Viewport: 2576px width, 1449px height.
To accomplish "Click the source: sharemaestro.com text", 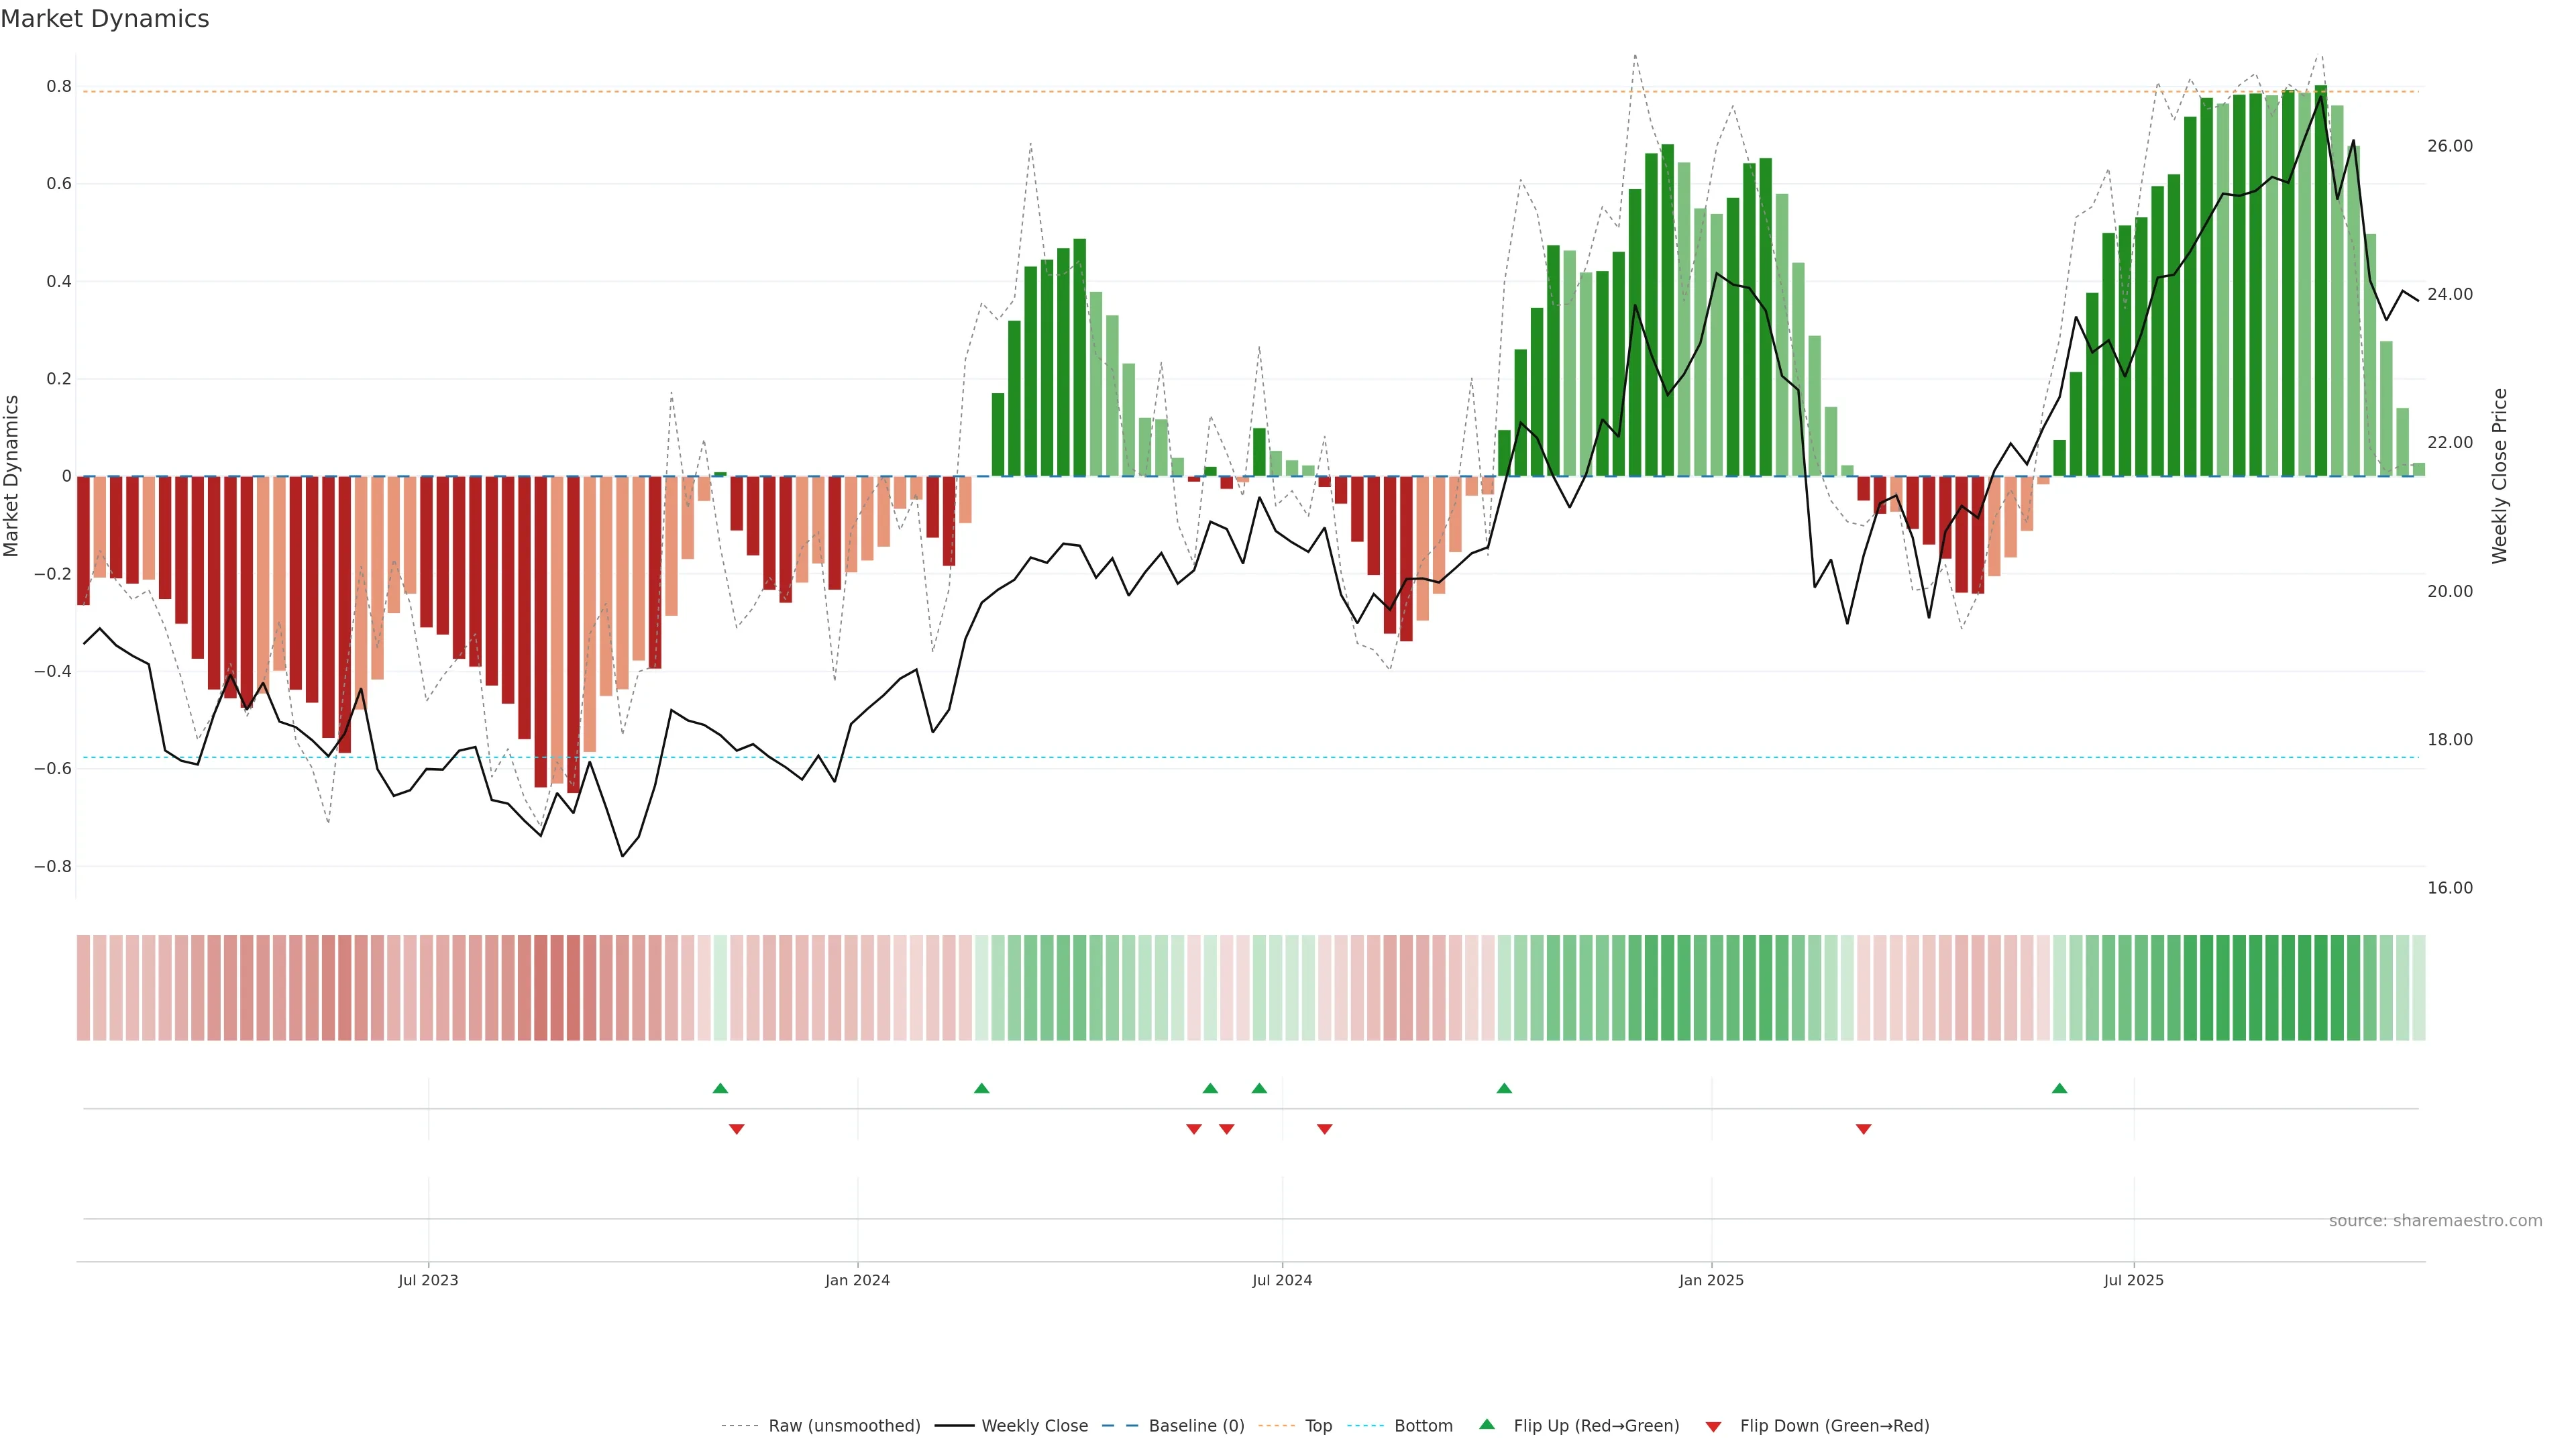I will pyautogui.click(x=2435, y=1220).
